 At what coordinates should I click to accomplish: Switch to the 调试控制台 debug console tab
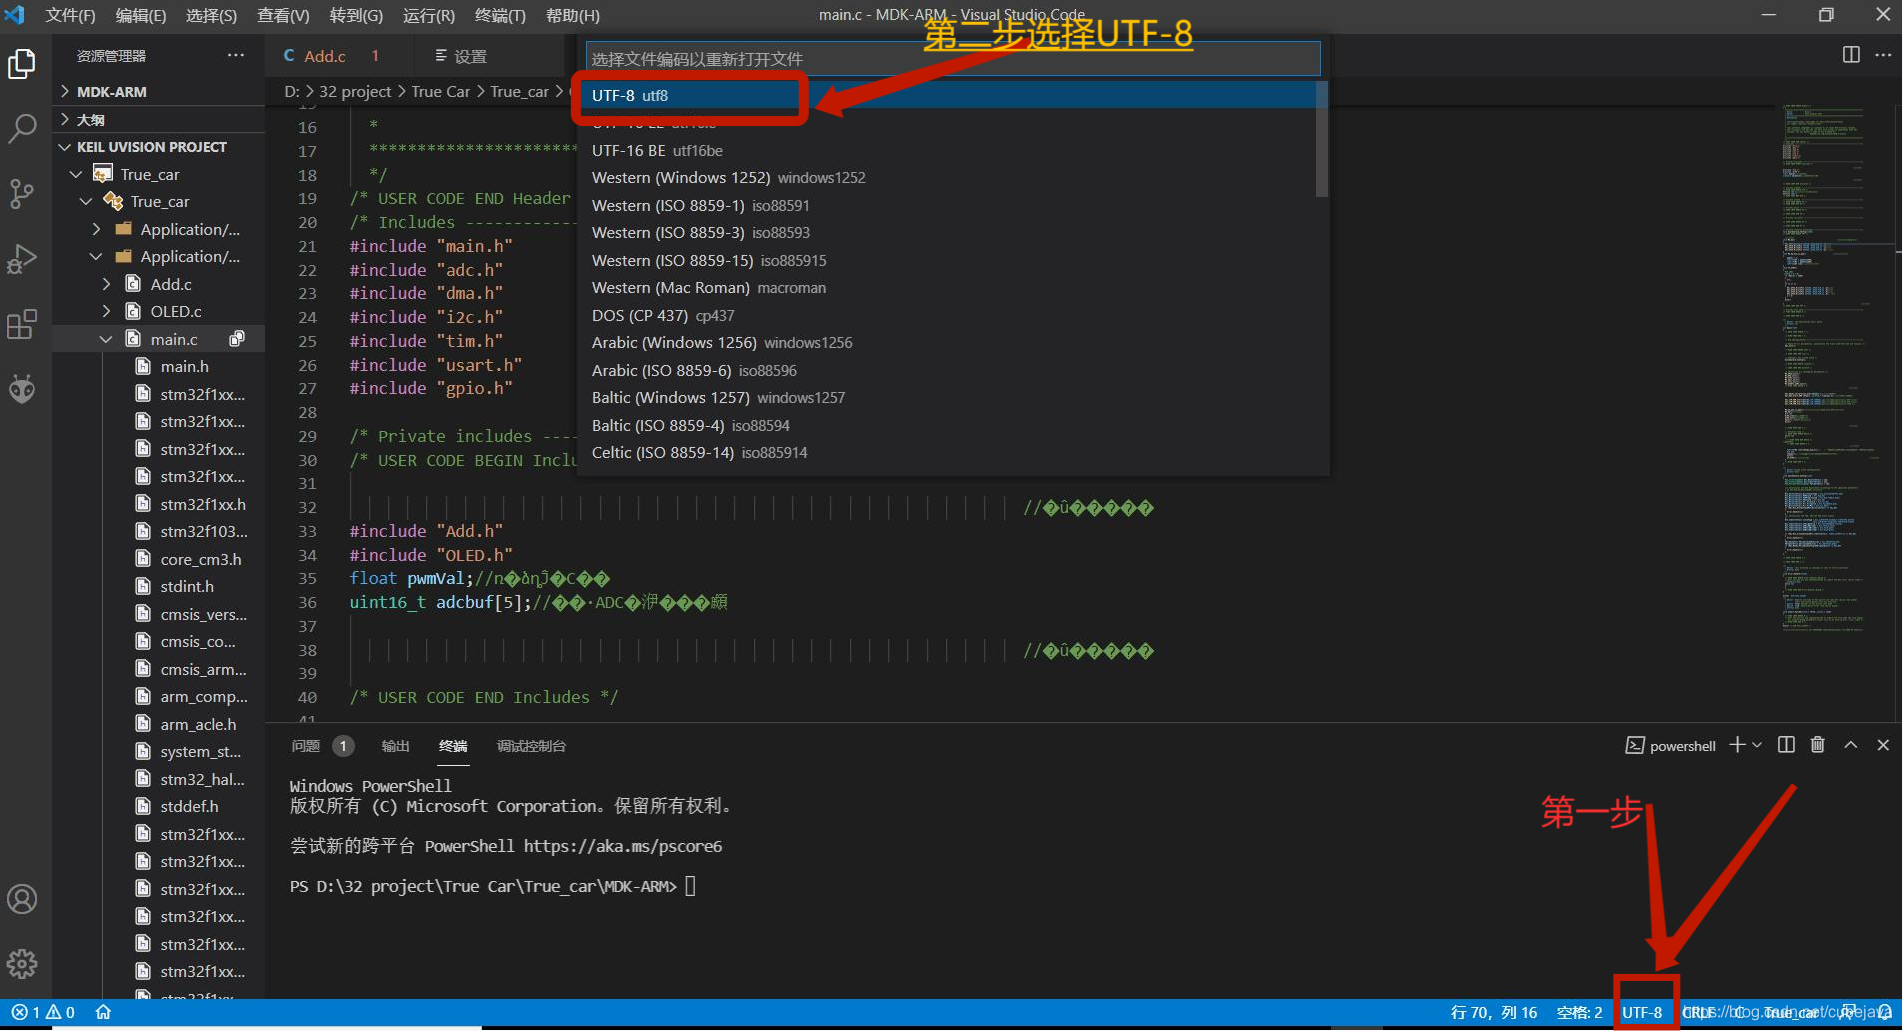(x=531, y=746)
